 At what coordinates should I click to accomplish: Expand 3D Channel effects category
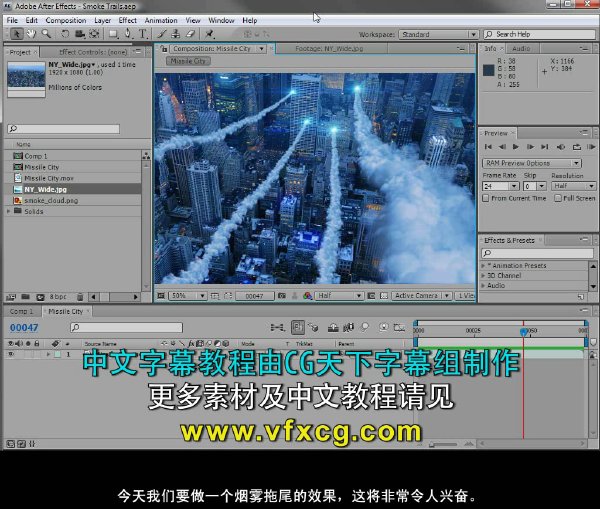[484, 276]
